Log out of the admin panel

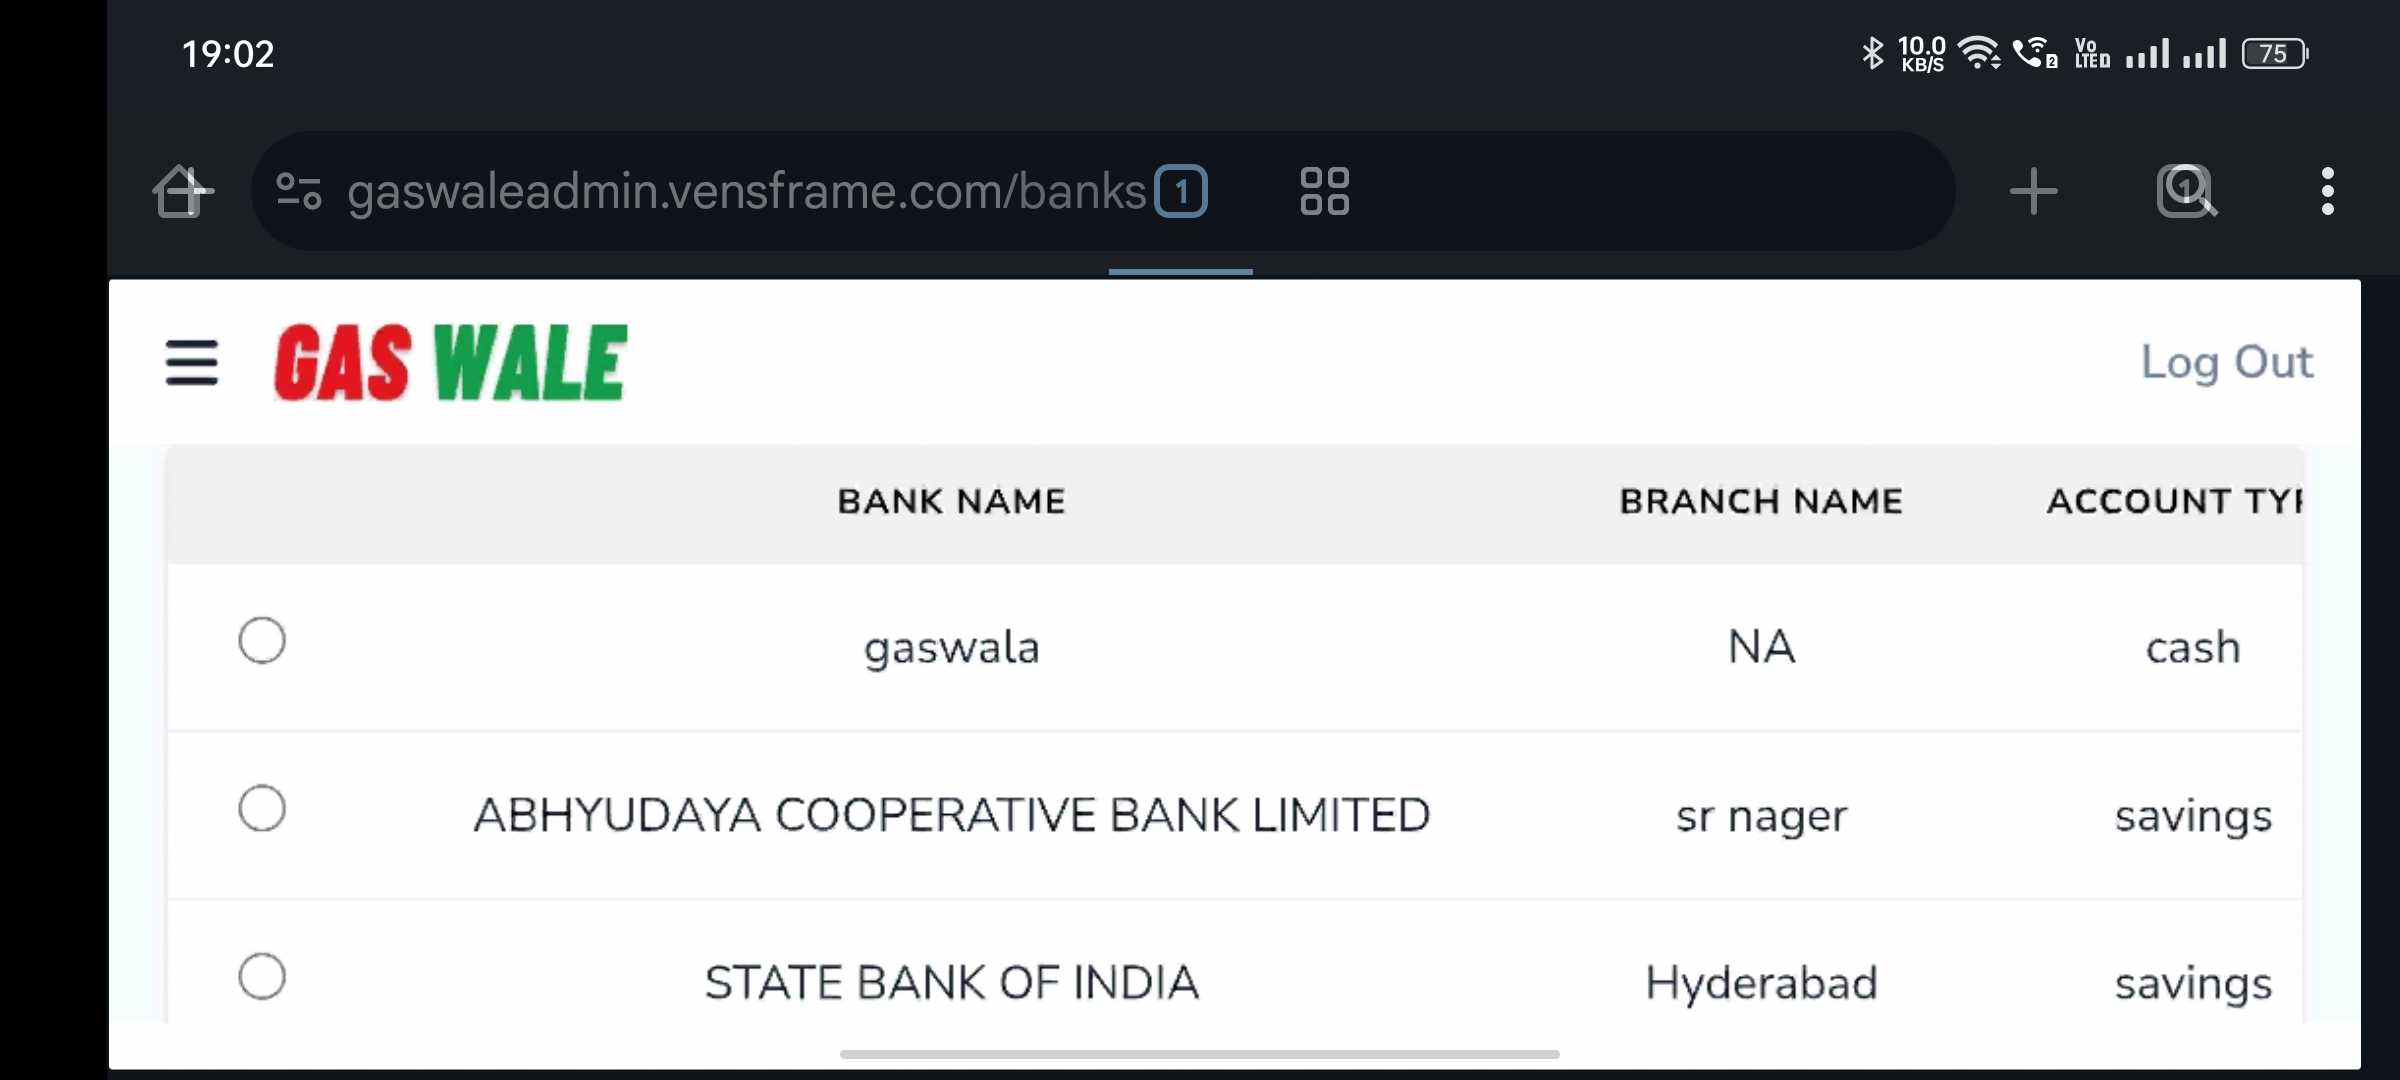pyautogui.click(x=2226, y=362)
